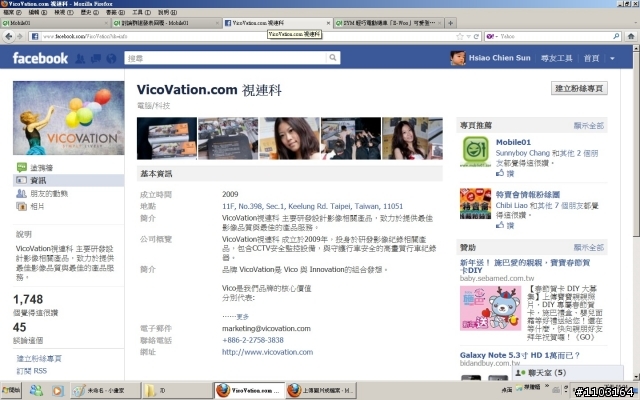Screen dimensions: 640x400
Task: Open the www.vicovation.com website link
Action: tap(267, 352)
